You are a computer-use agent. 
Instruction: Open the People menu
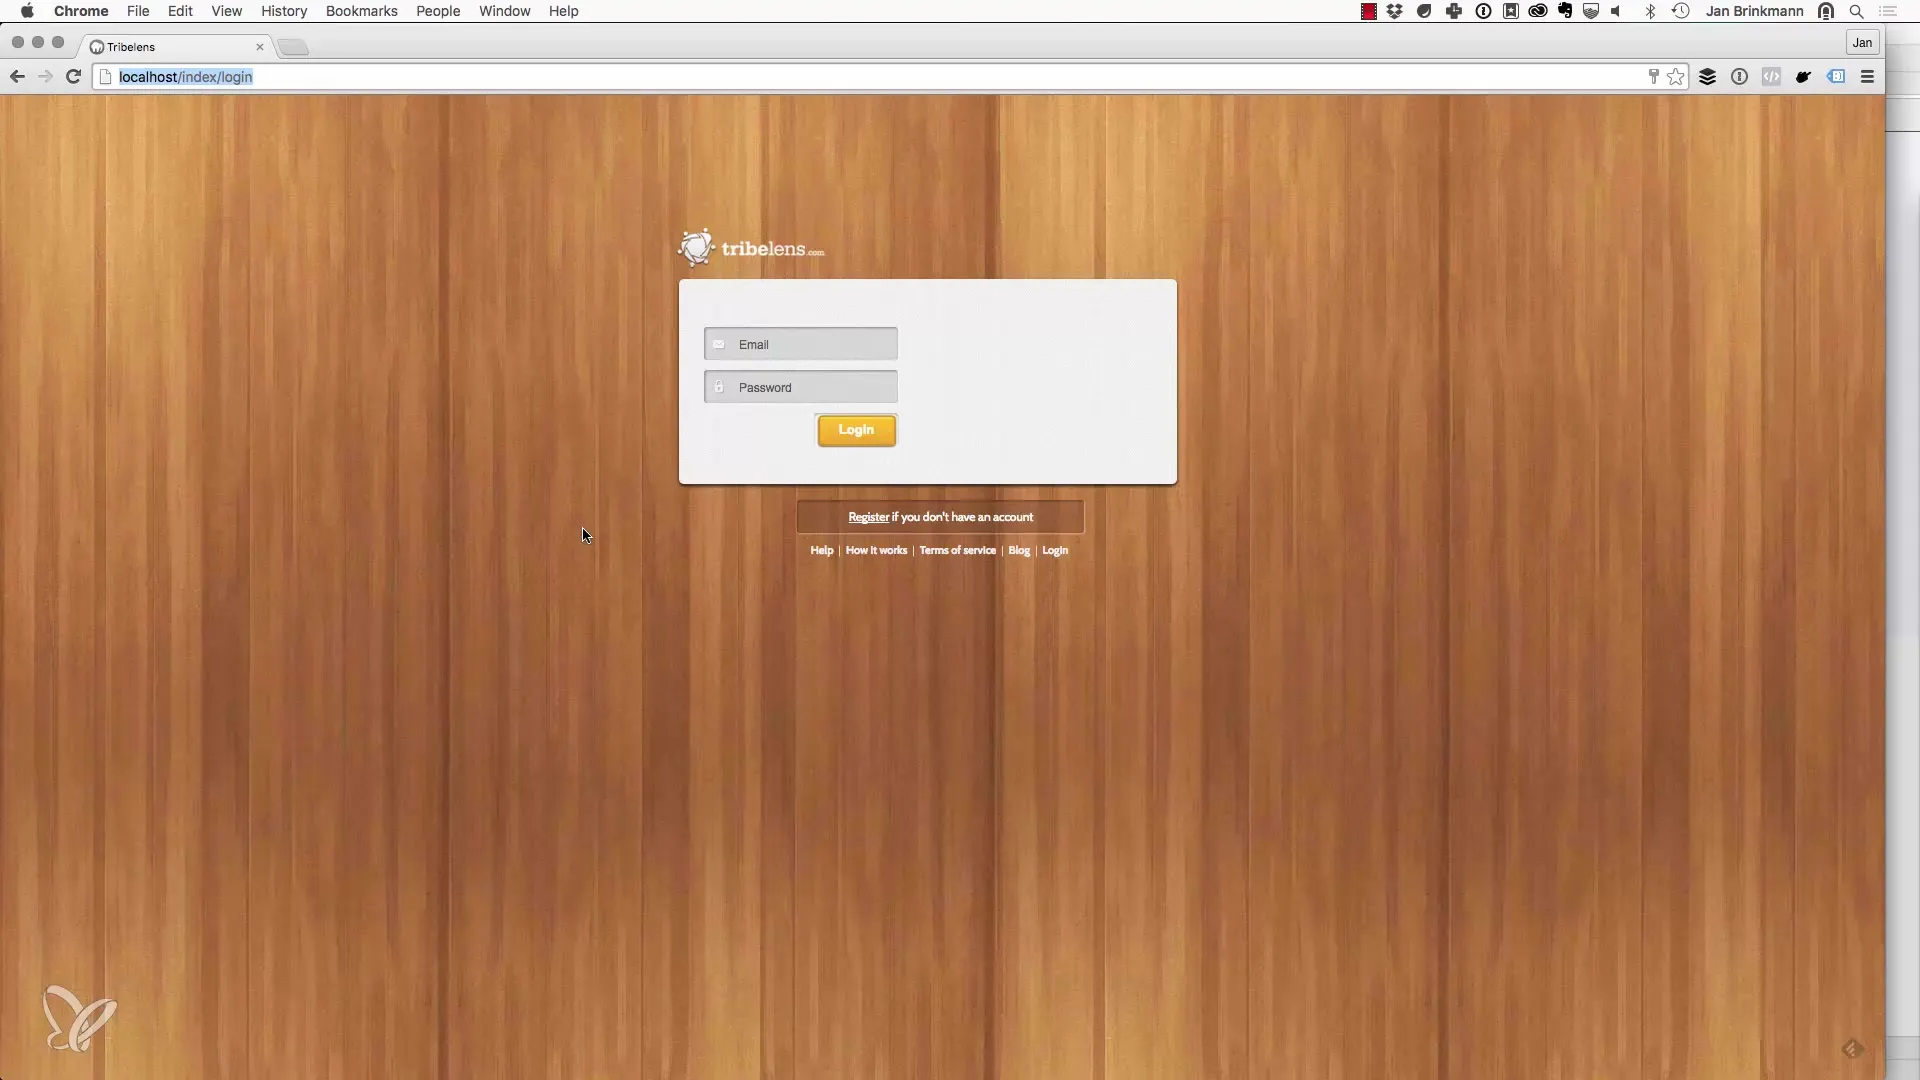click(x=438, y=11)
